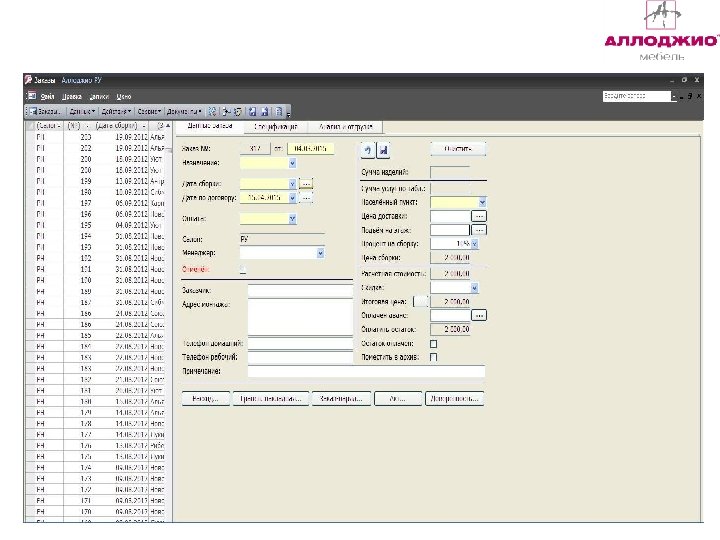The image size is (720, 540).
Task: Click the ellipsis button beside Подъём на этаж
Action: (479, 230)
